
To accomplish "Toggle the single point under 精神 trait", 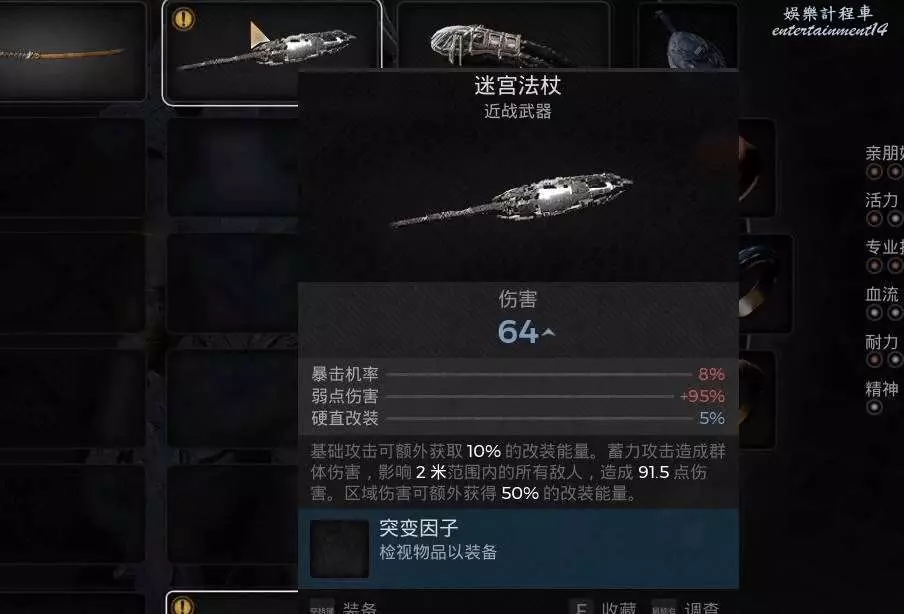I will point(874,407).
